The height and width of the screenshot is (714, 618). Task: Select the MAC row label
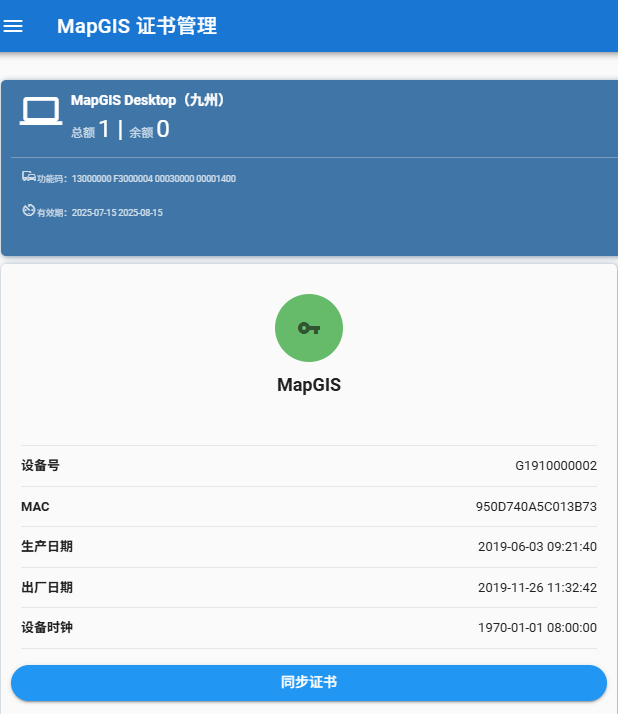[x=35, y=507]
